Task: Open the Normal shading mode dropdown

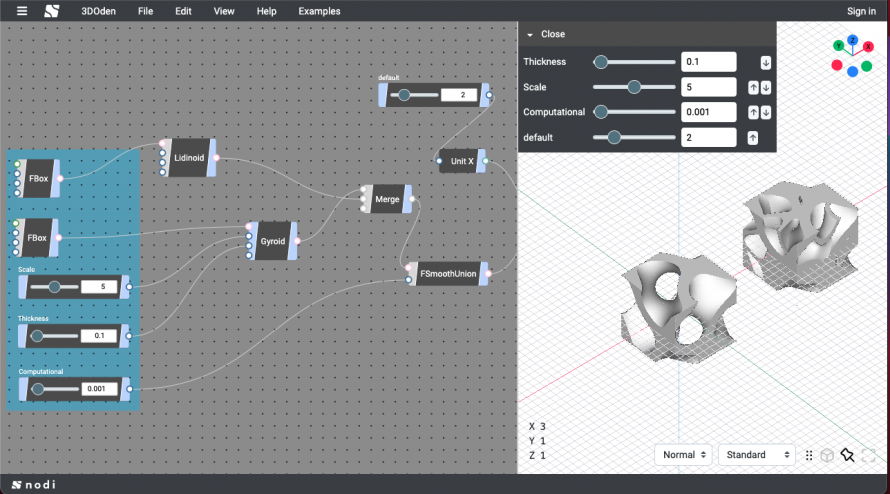Action: (x=683, y=455)
